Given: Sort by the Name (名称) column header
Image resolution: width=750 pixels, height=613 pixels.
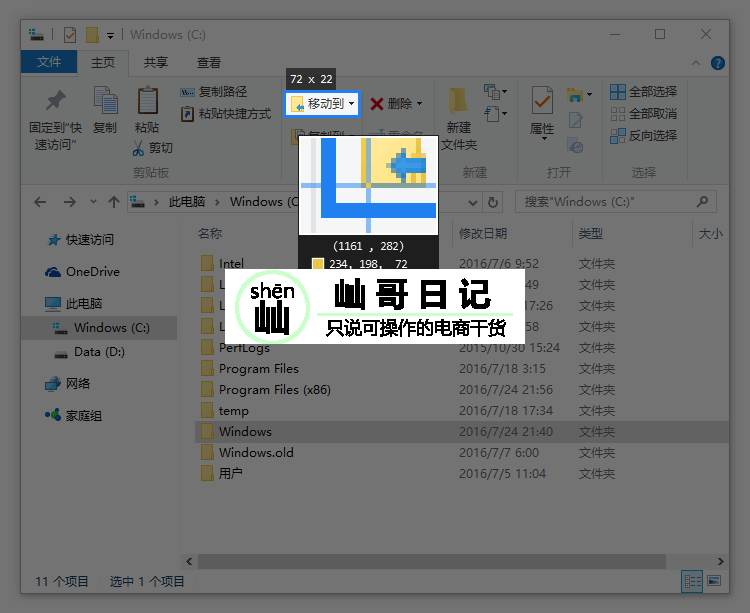Looking at the screenshot, I should pos(210,233).
